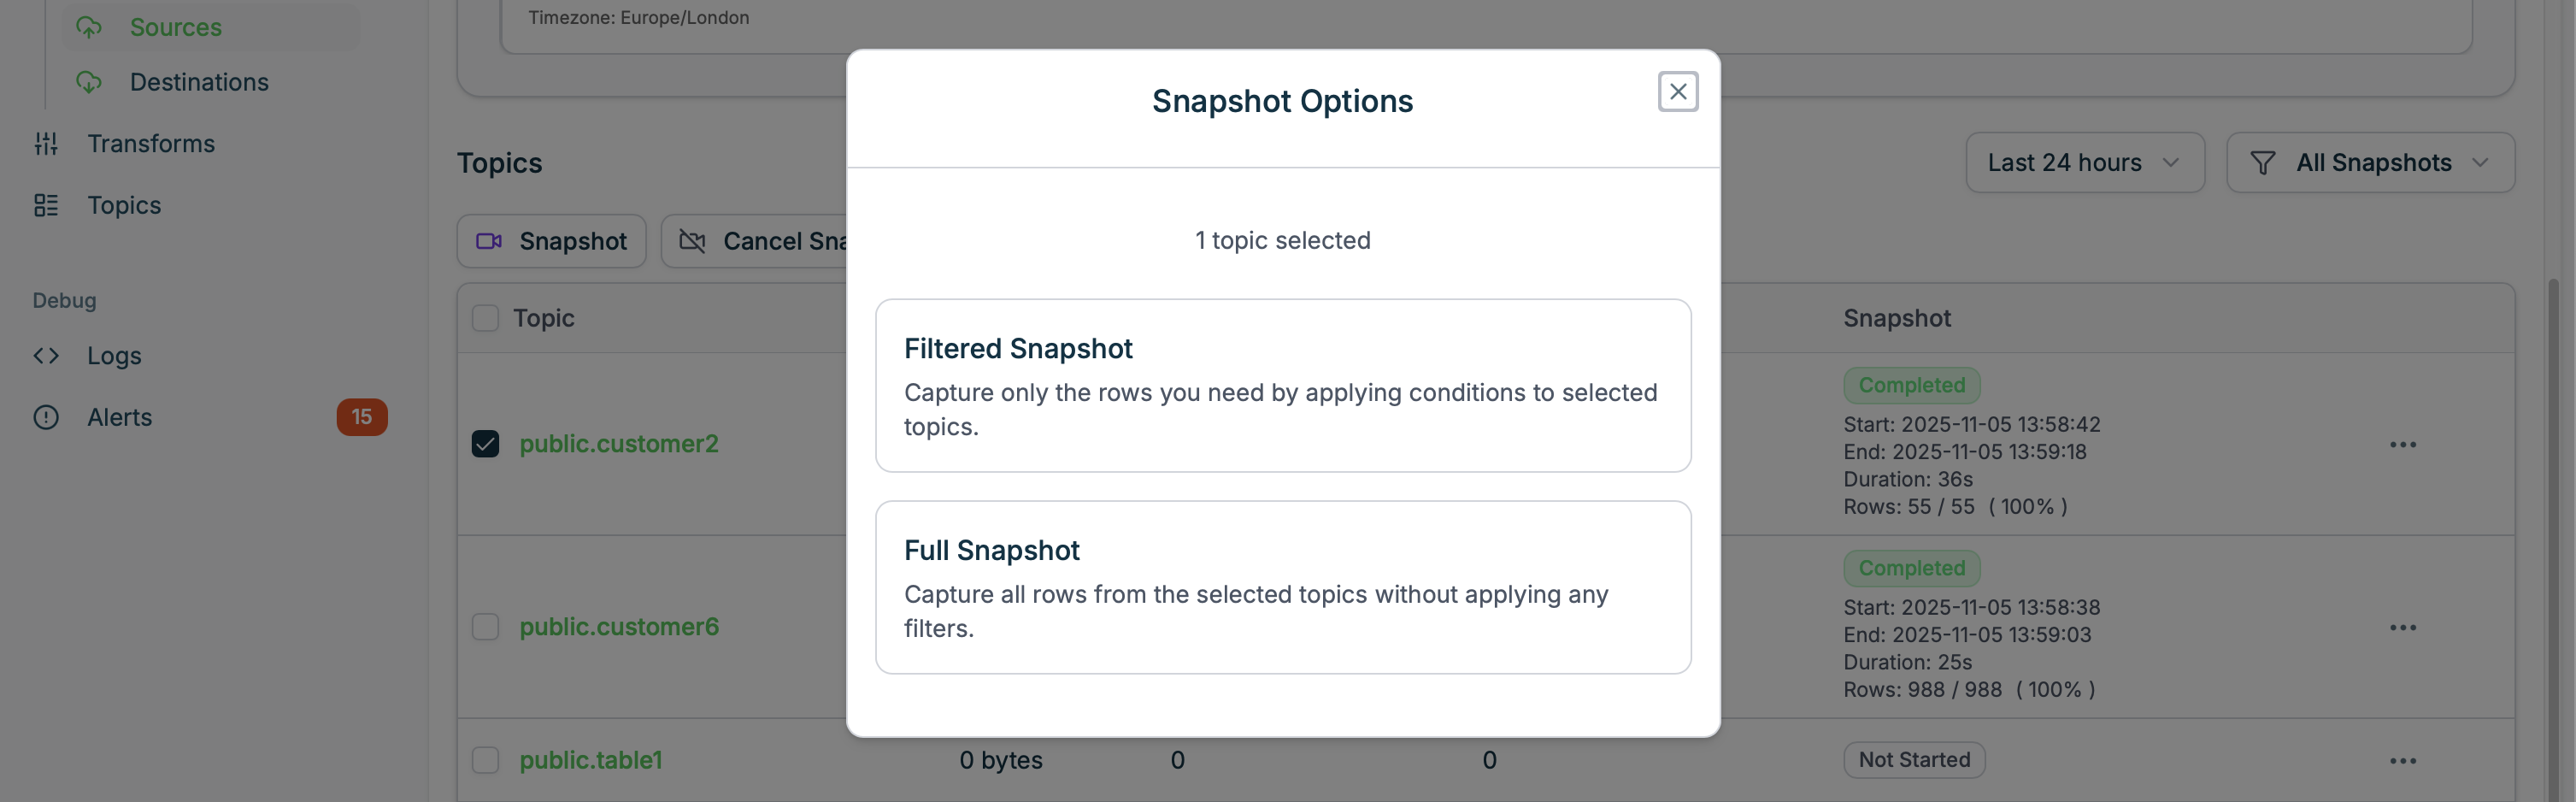Click the Logs code brackets icon

pos(46,356)
